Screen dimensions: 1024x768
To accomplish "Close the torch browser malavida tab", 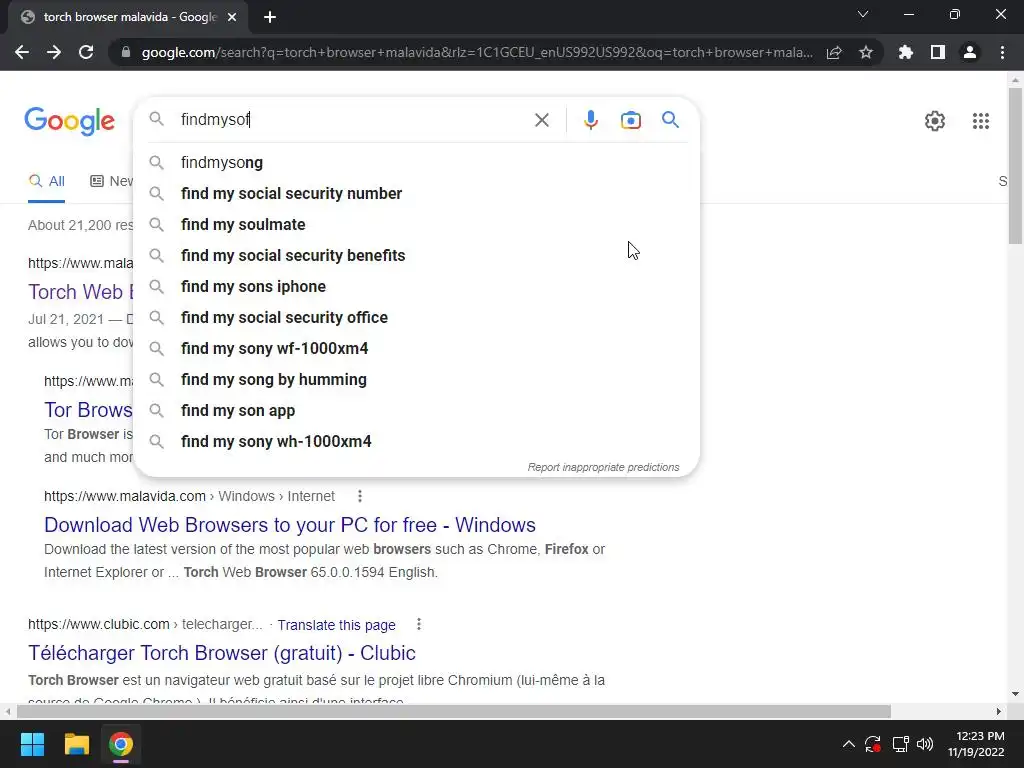I will [232, 17].
